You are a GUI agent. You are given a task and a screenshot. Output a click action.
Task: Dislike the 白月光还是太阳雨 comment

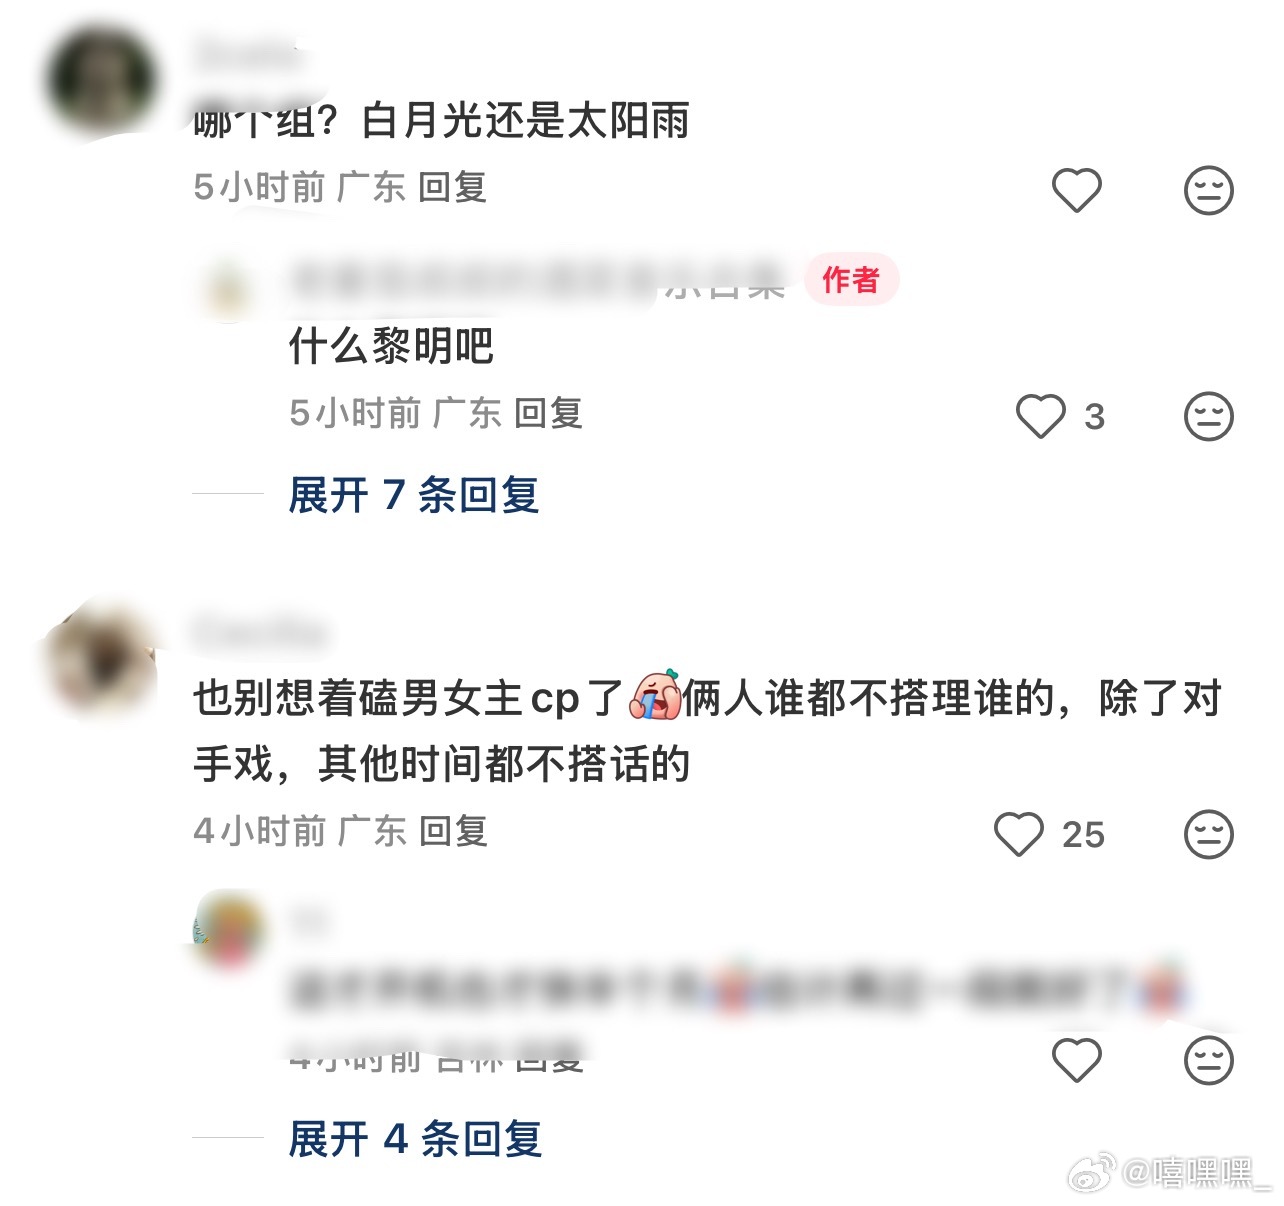coord(1208,189)
